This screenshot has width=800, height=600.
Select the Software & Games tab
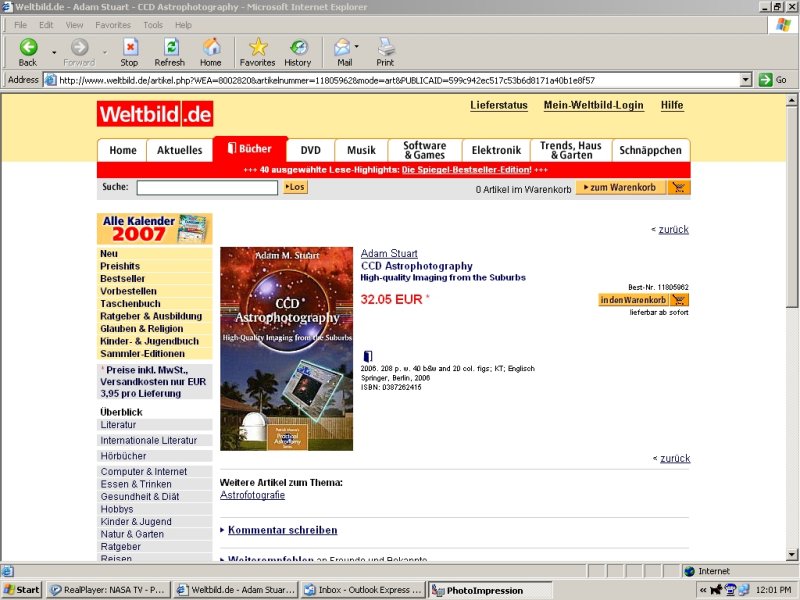point(424,150)
